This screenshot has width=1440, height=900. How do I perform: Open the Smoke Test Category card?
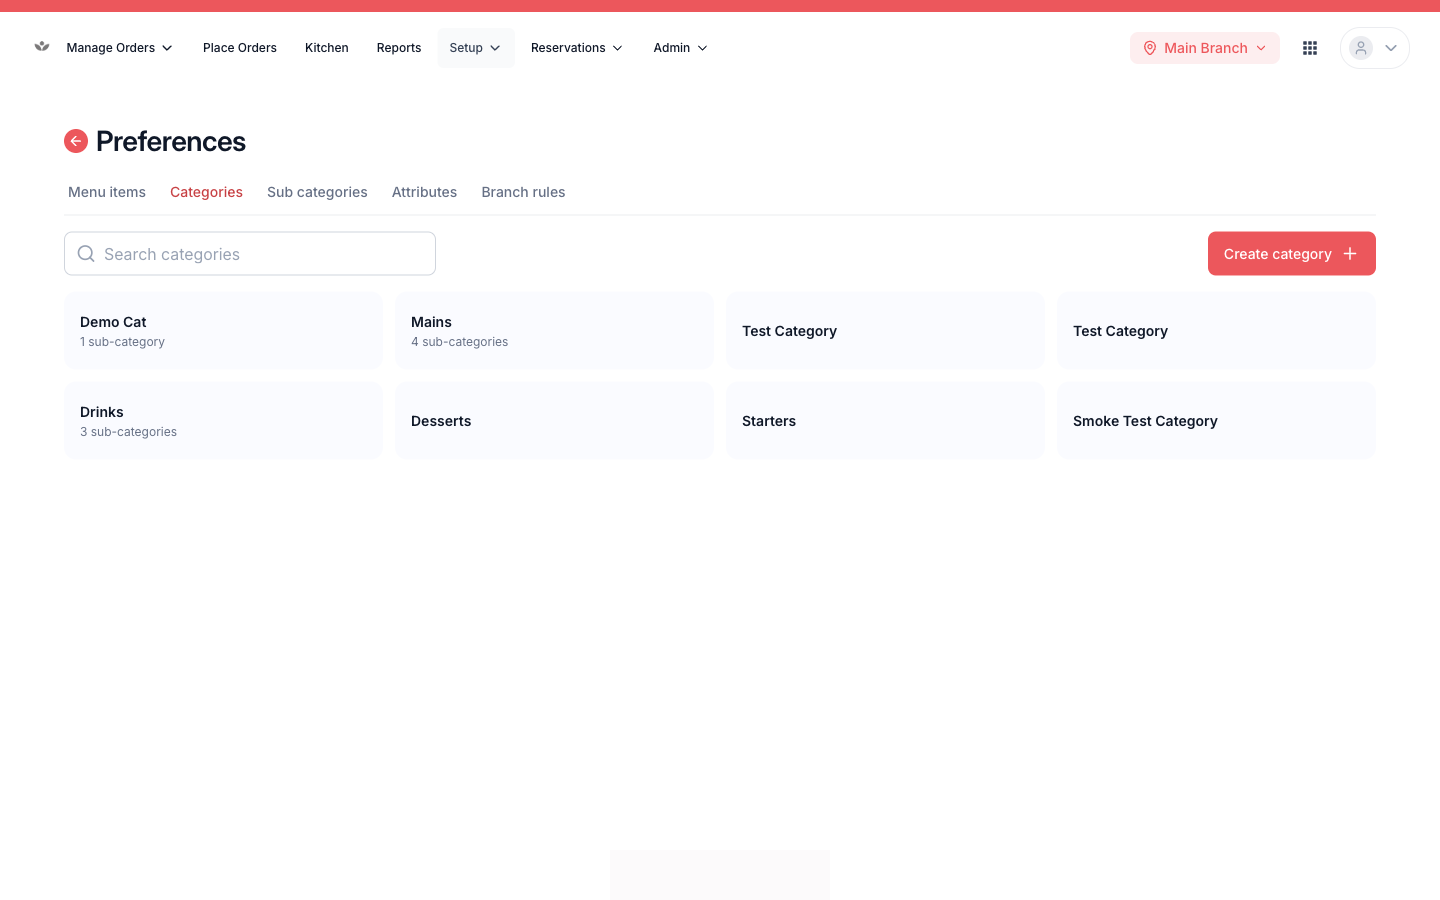[x=1216, y=421]
